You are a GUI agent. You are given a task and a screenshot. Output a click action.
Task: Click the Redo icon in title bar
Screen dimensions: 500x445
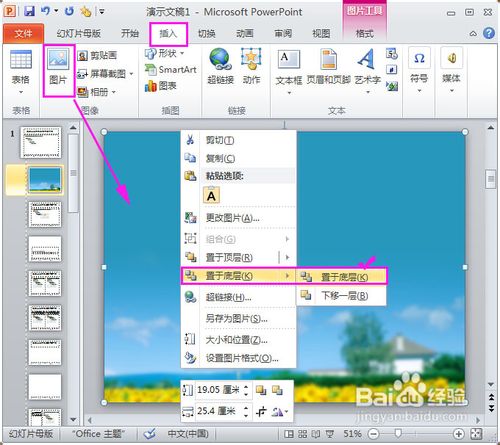click(69, 11)
